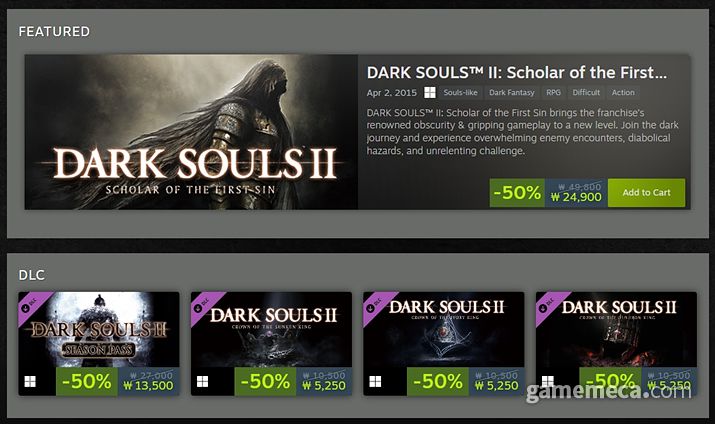Select the Action tag
Viewport: 715px width, 424px height.
623,92
